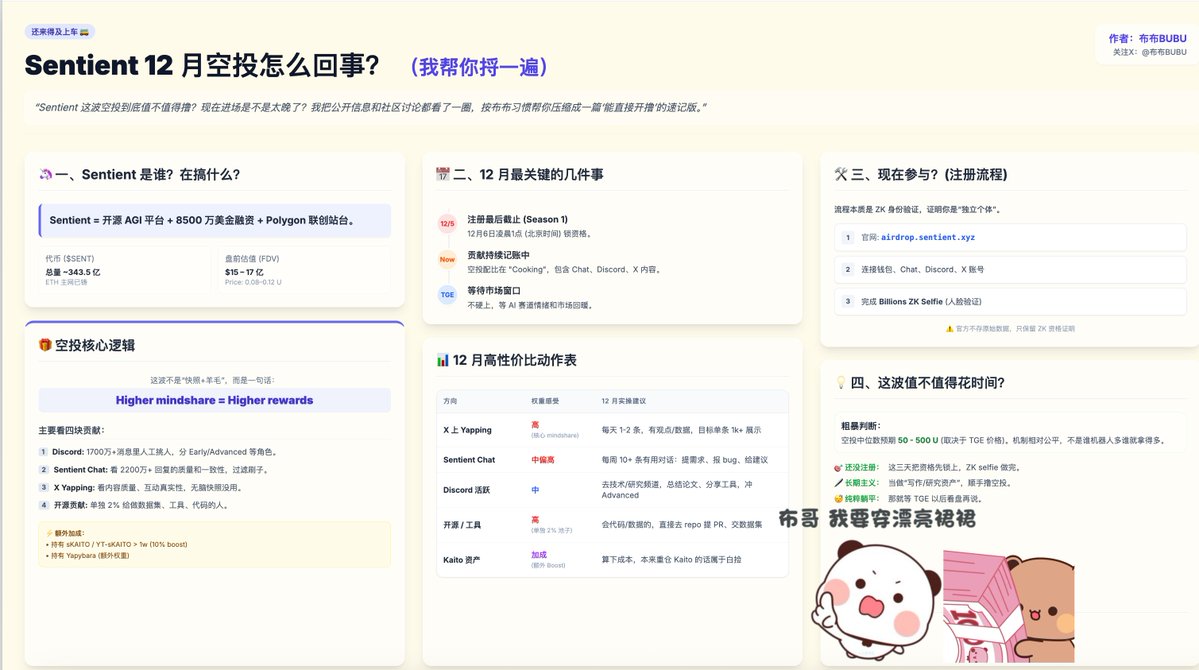
Task: Click the Sentient Chat table row label
Action: [469, 460]
